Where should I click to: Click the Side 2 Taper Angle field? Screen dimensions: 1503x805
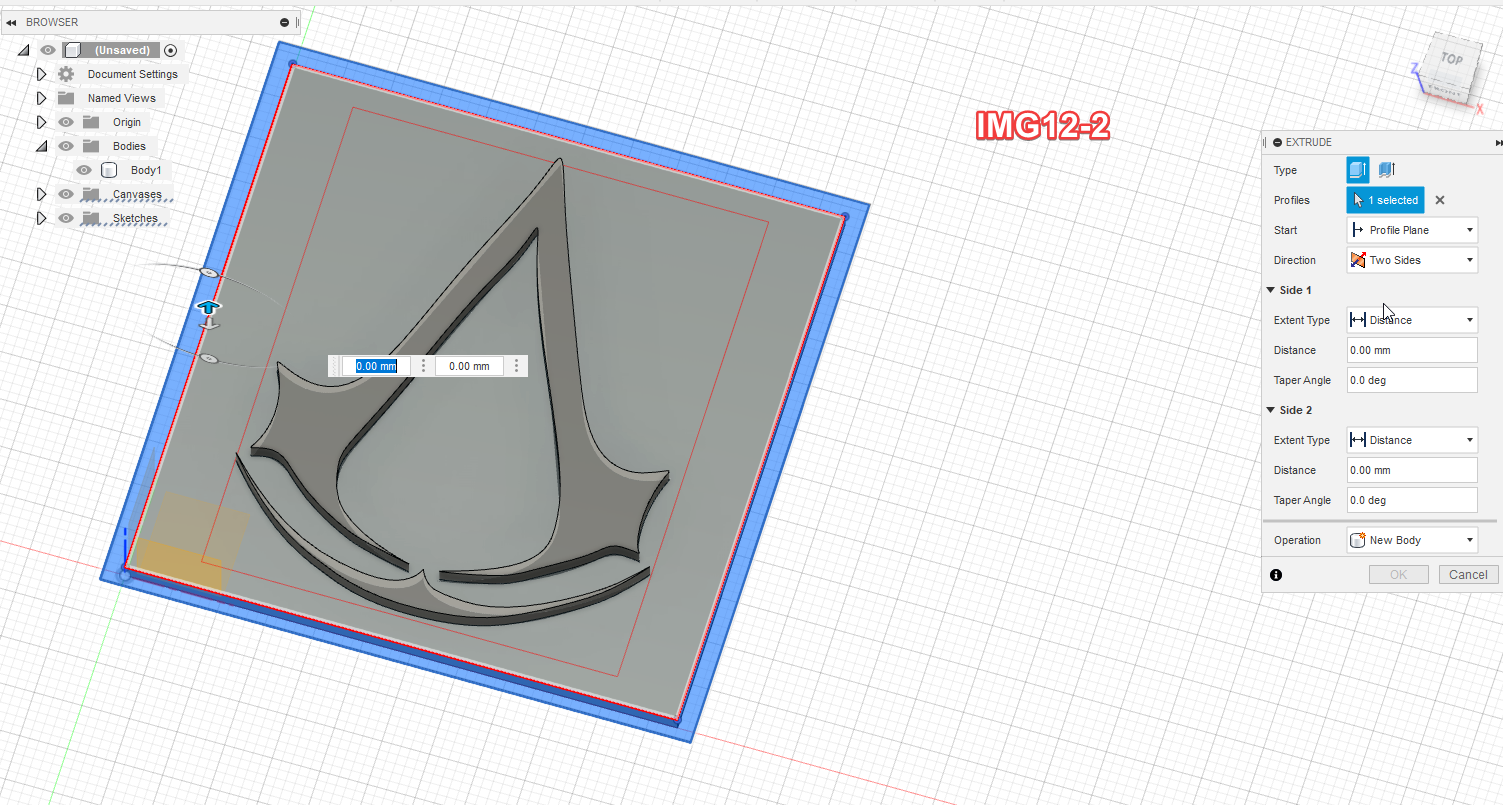point(1412,500)
